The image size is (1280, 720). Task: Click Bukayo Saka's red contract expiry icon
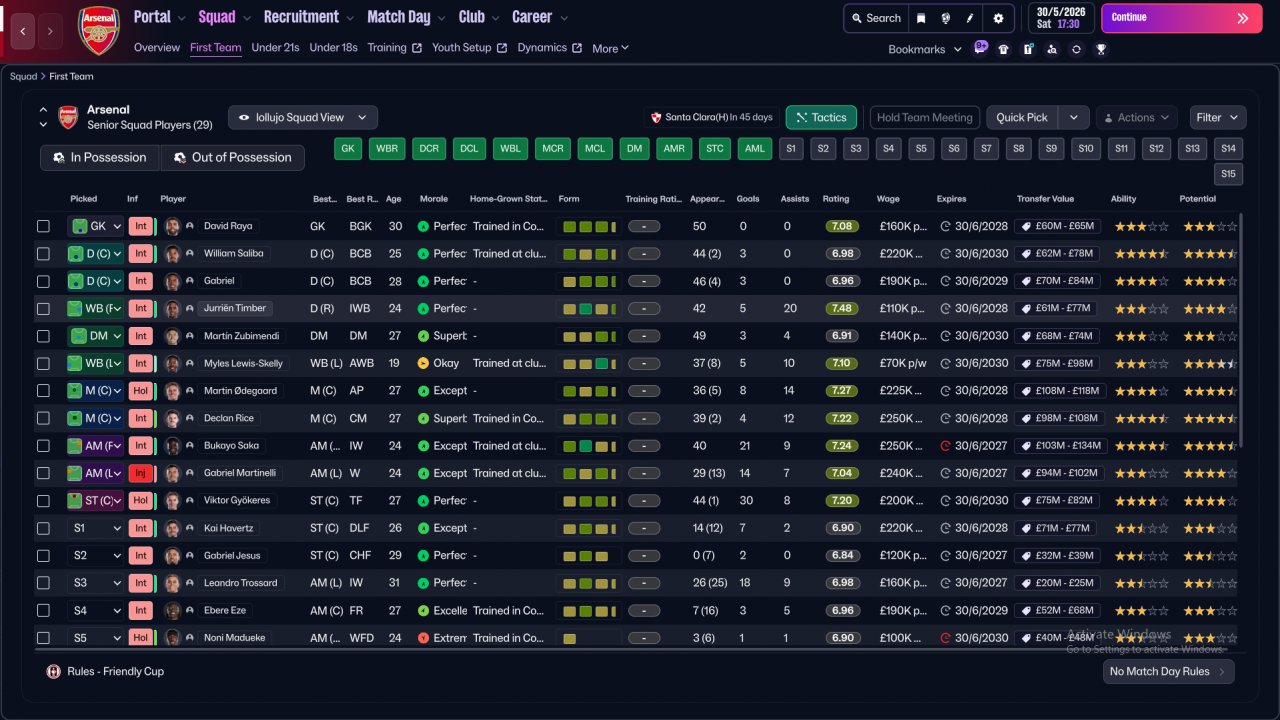pyautogui.click(x=946, y=446)
